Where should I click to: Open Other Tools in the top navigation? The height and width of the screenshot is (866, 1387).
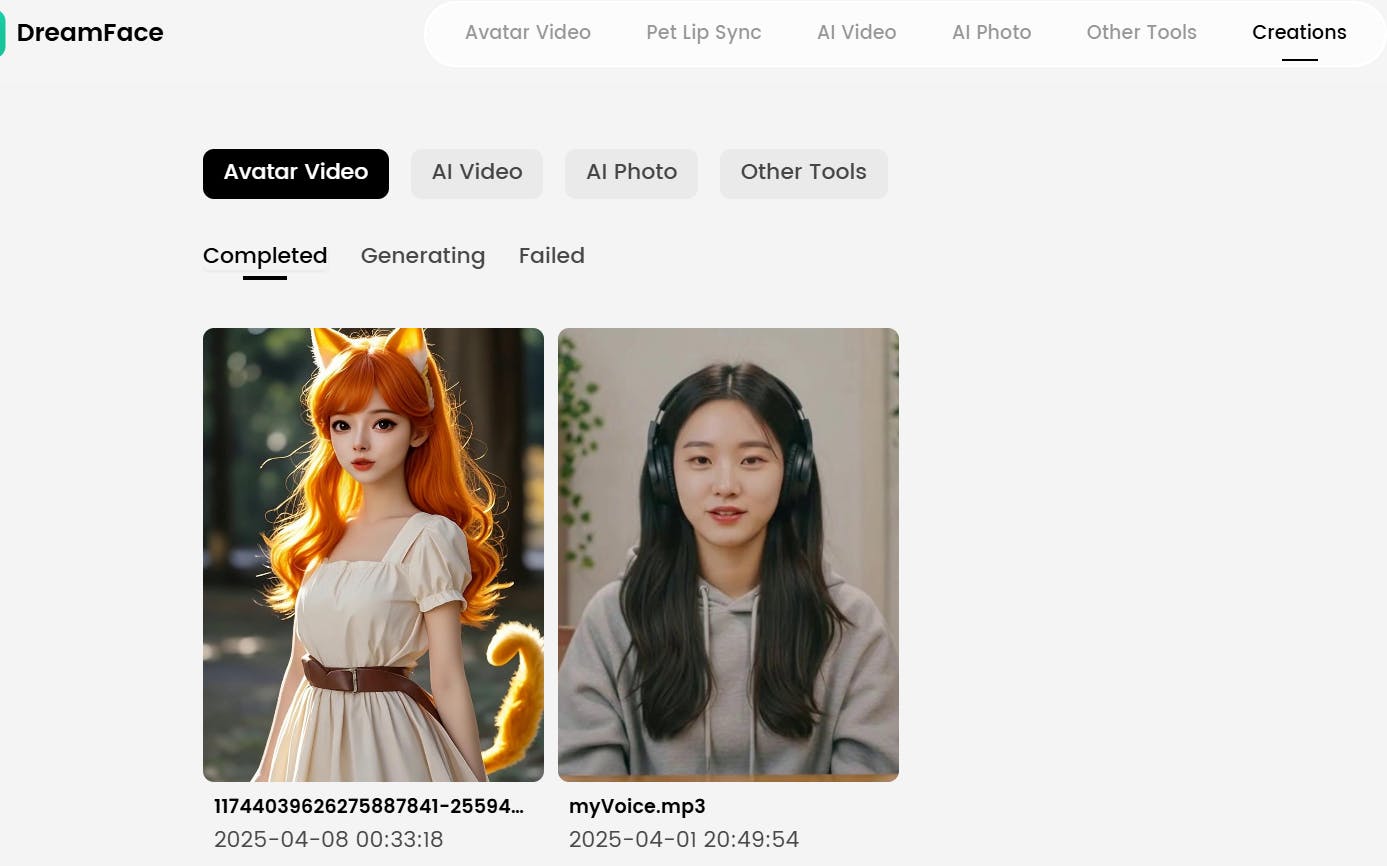tap(1142, 32)
